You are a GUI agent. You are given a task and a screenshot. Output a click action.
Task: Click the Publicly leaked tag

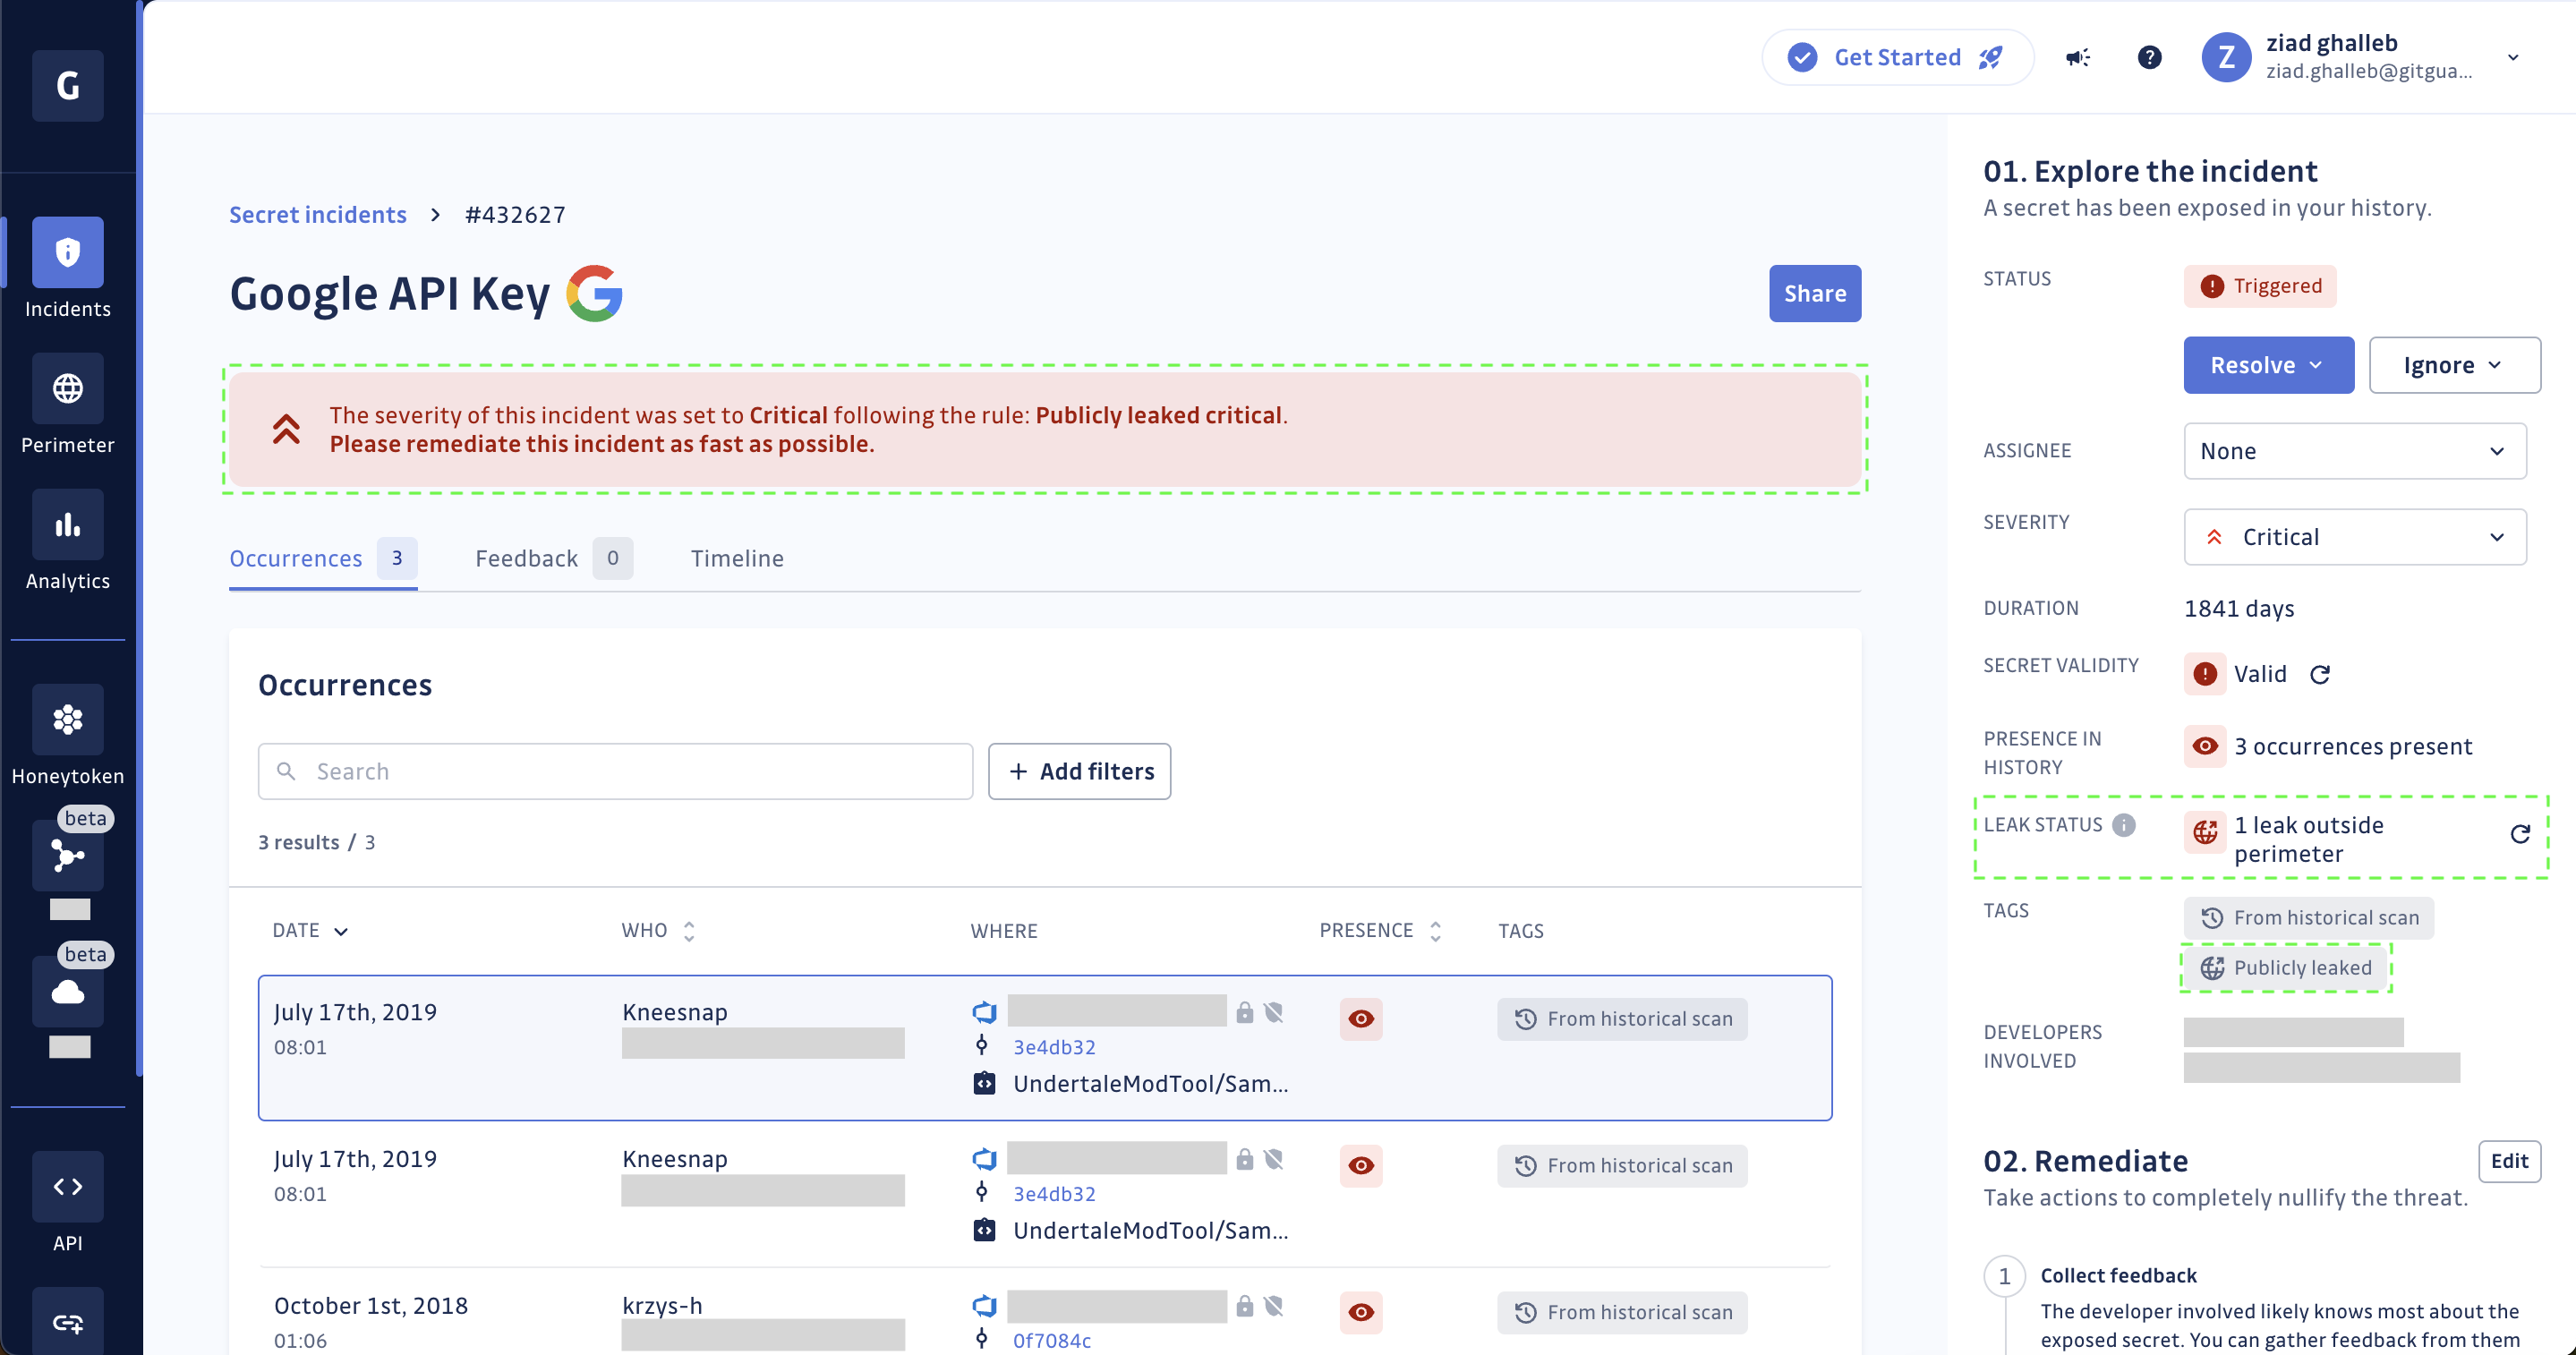click(x=2285, y=968)
